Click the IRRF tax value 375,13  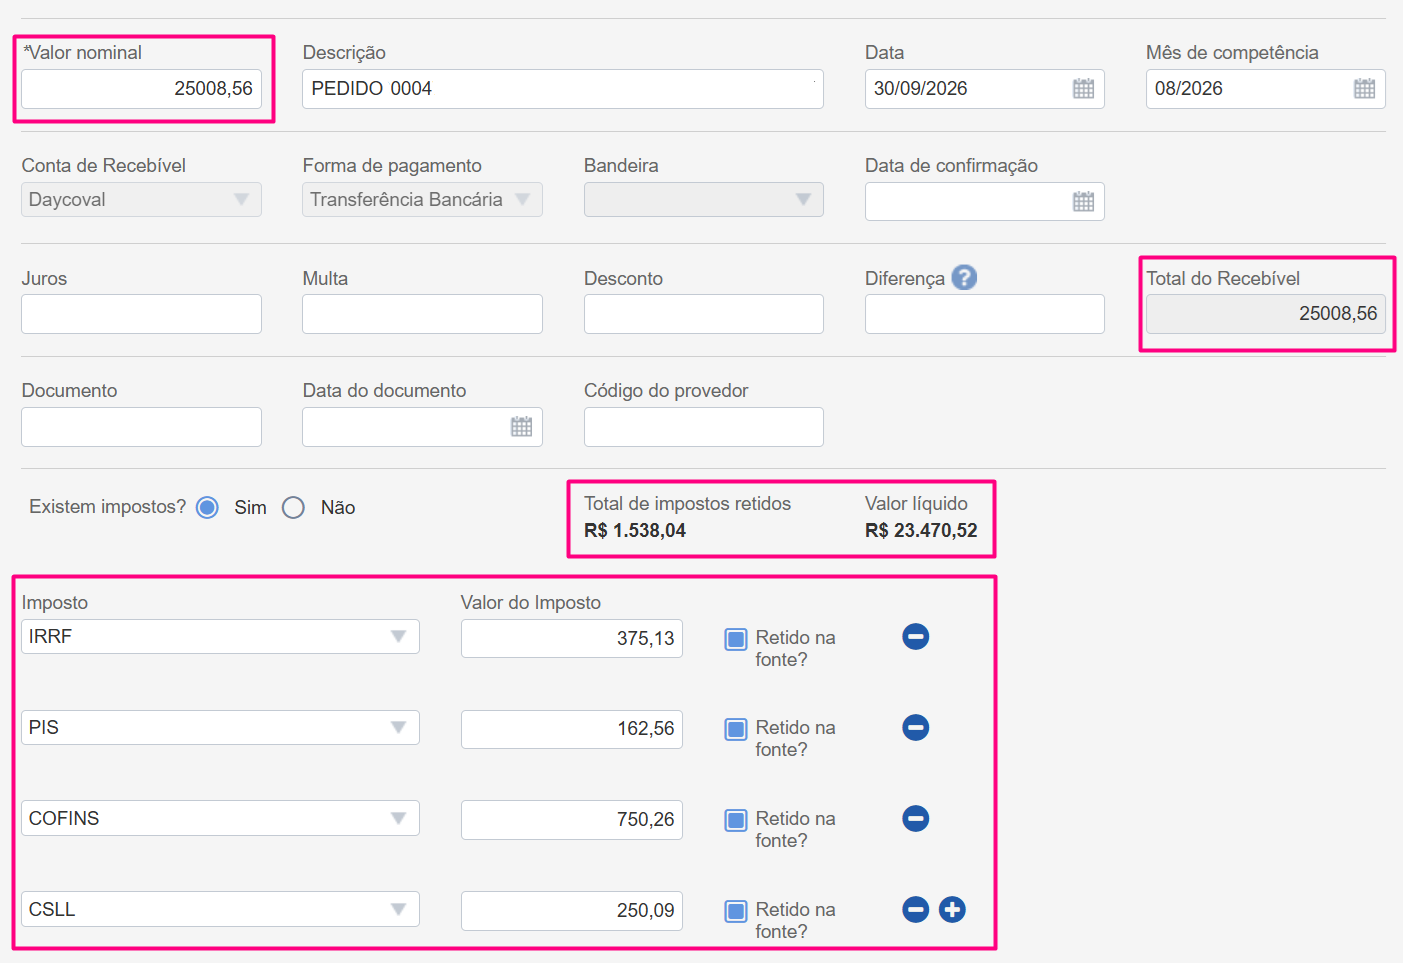coord(572,638)
